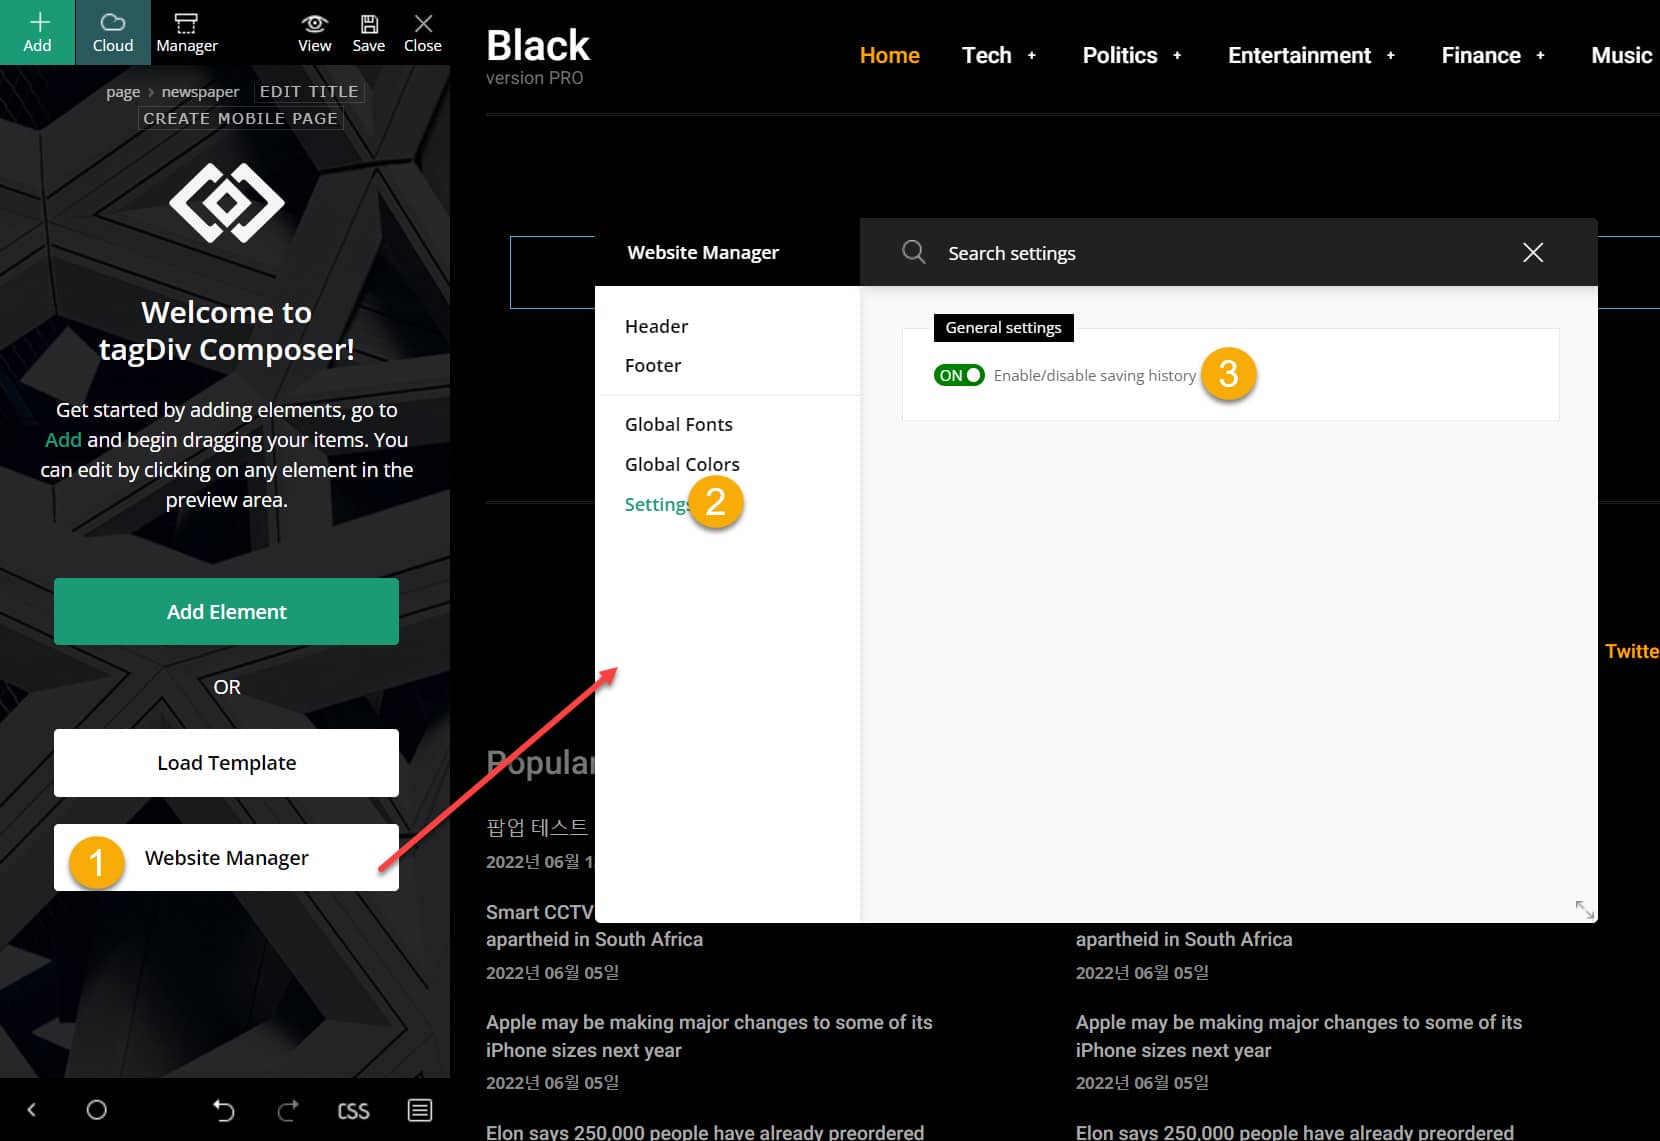Close the Website Manager panel

[x=1533, y=252]
